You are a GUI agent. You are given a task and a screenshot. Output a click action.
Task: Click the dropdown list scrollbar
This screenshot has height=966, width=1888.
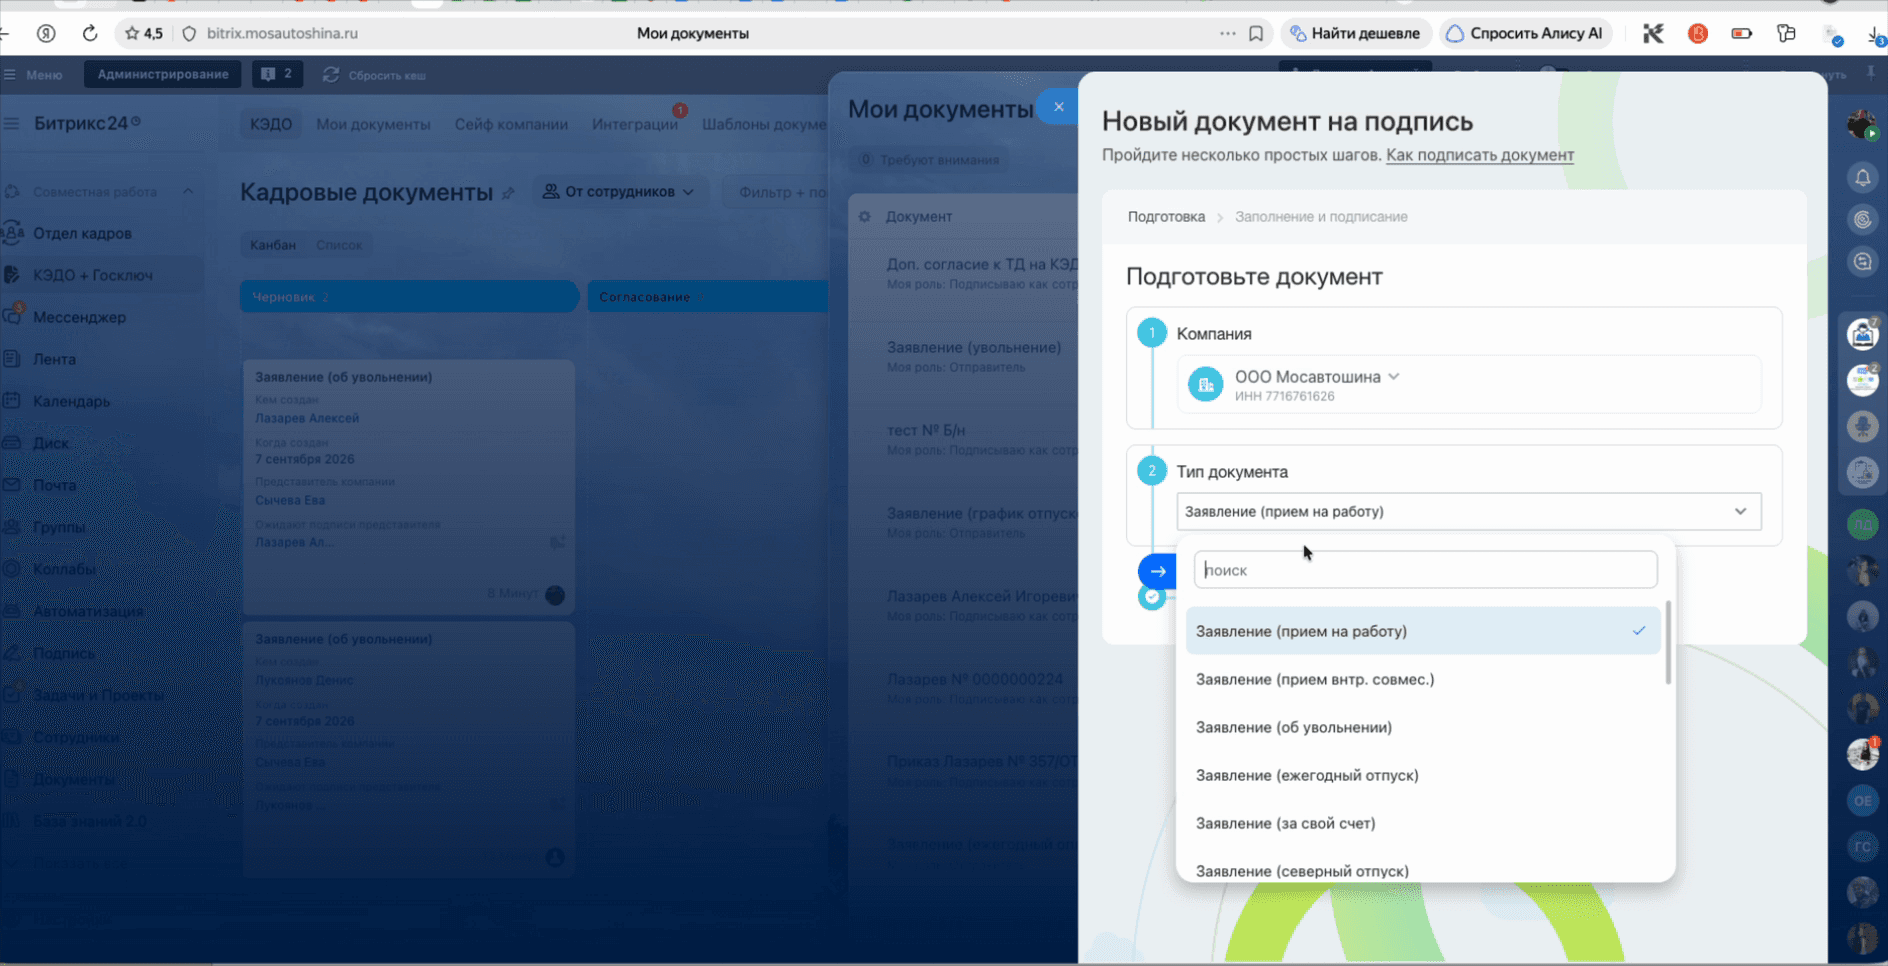pos(1668,643)
